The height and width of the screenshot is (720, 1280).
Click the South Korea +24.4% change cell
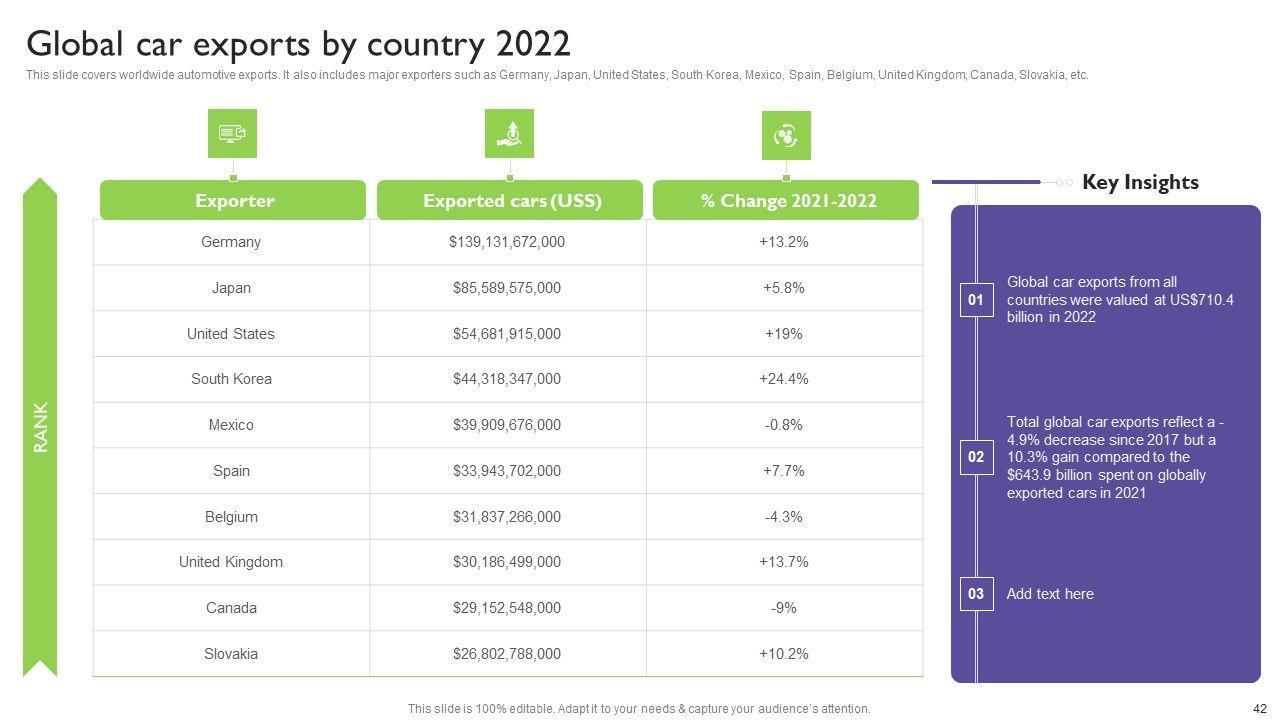tap(784, 379)
